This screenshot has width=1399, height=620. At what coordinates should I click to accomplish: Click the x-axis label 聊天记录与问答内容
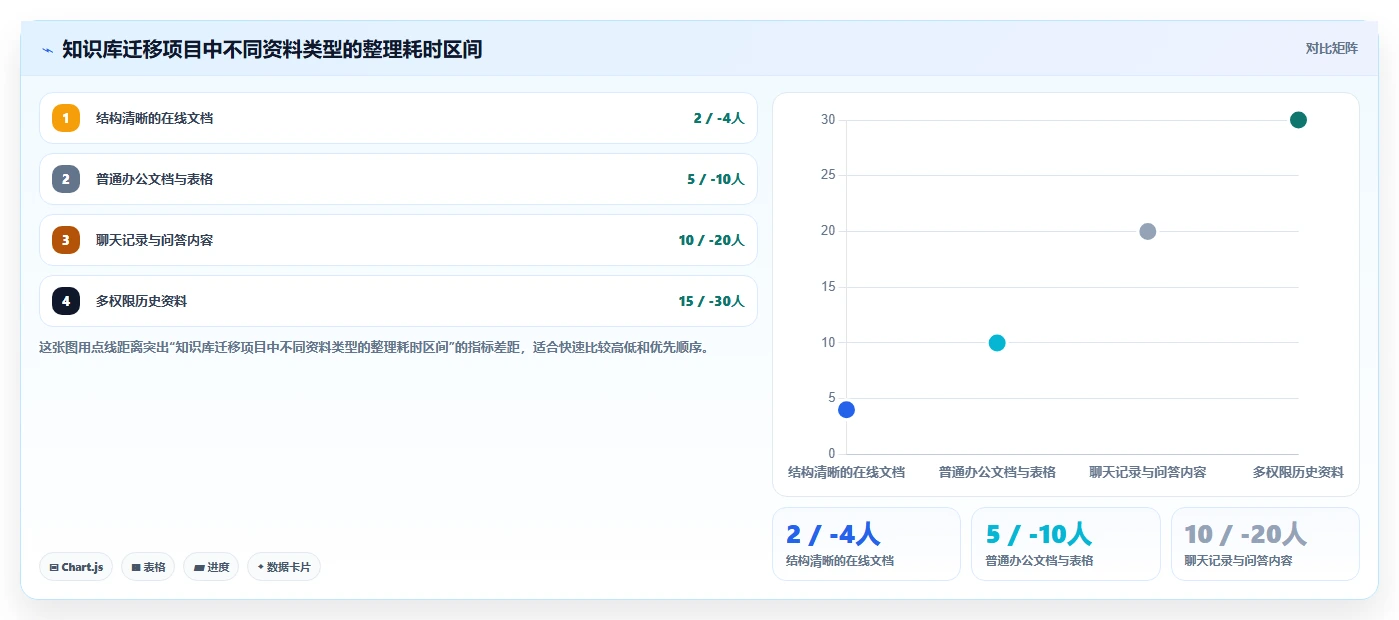[x=1148, y=472]
